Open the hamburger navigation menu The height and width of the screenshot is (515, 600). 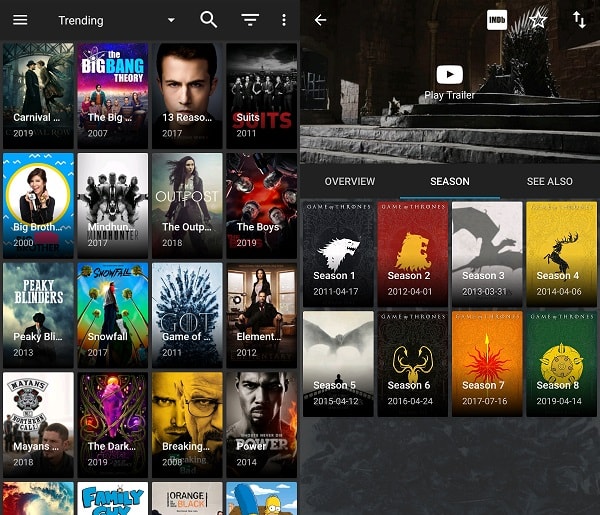pos(20,20)
